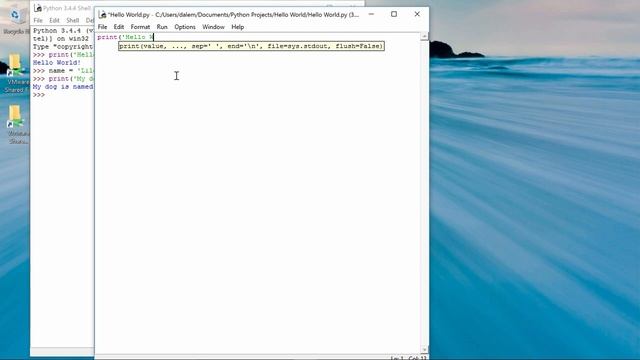
Task: Open Edit menu in Hello World.py editor
Action: 119,27
